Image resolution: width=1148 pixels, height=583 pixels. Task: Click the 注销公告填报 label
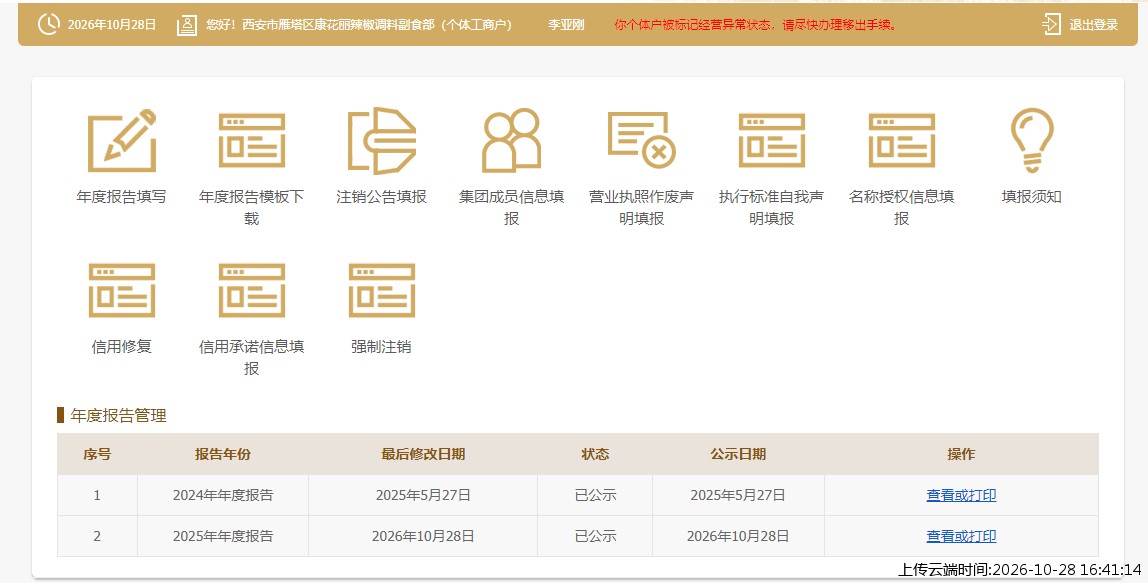click(x=381, y=196)
